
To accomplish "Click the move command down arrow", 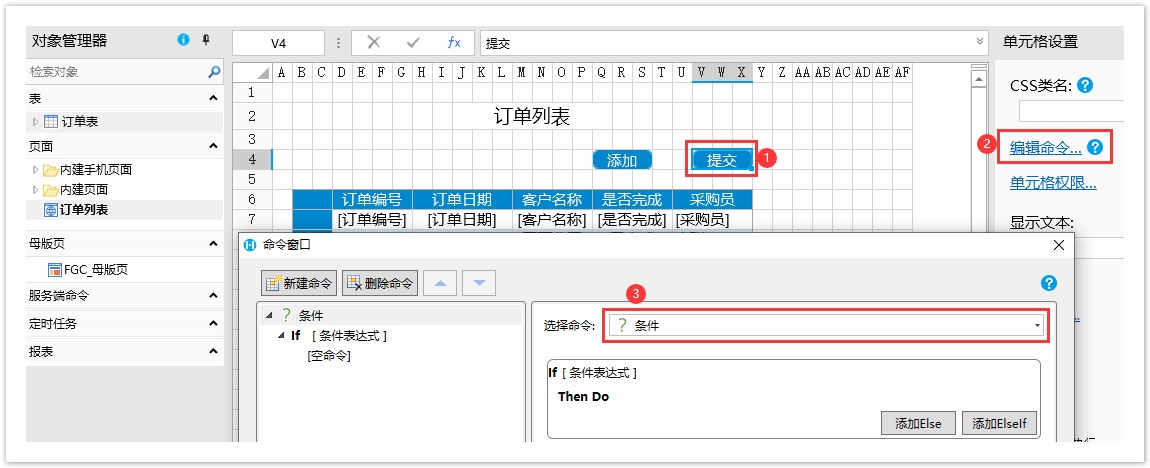I will (x=479, y=283).
